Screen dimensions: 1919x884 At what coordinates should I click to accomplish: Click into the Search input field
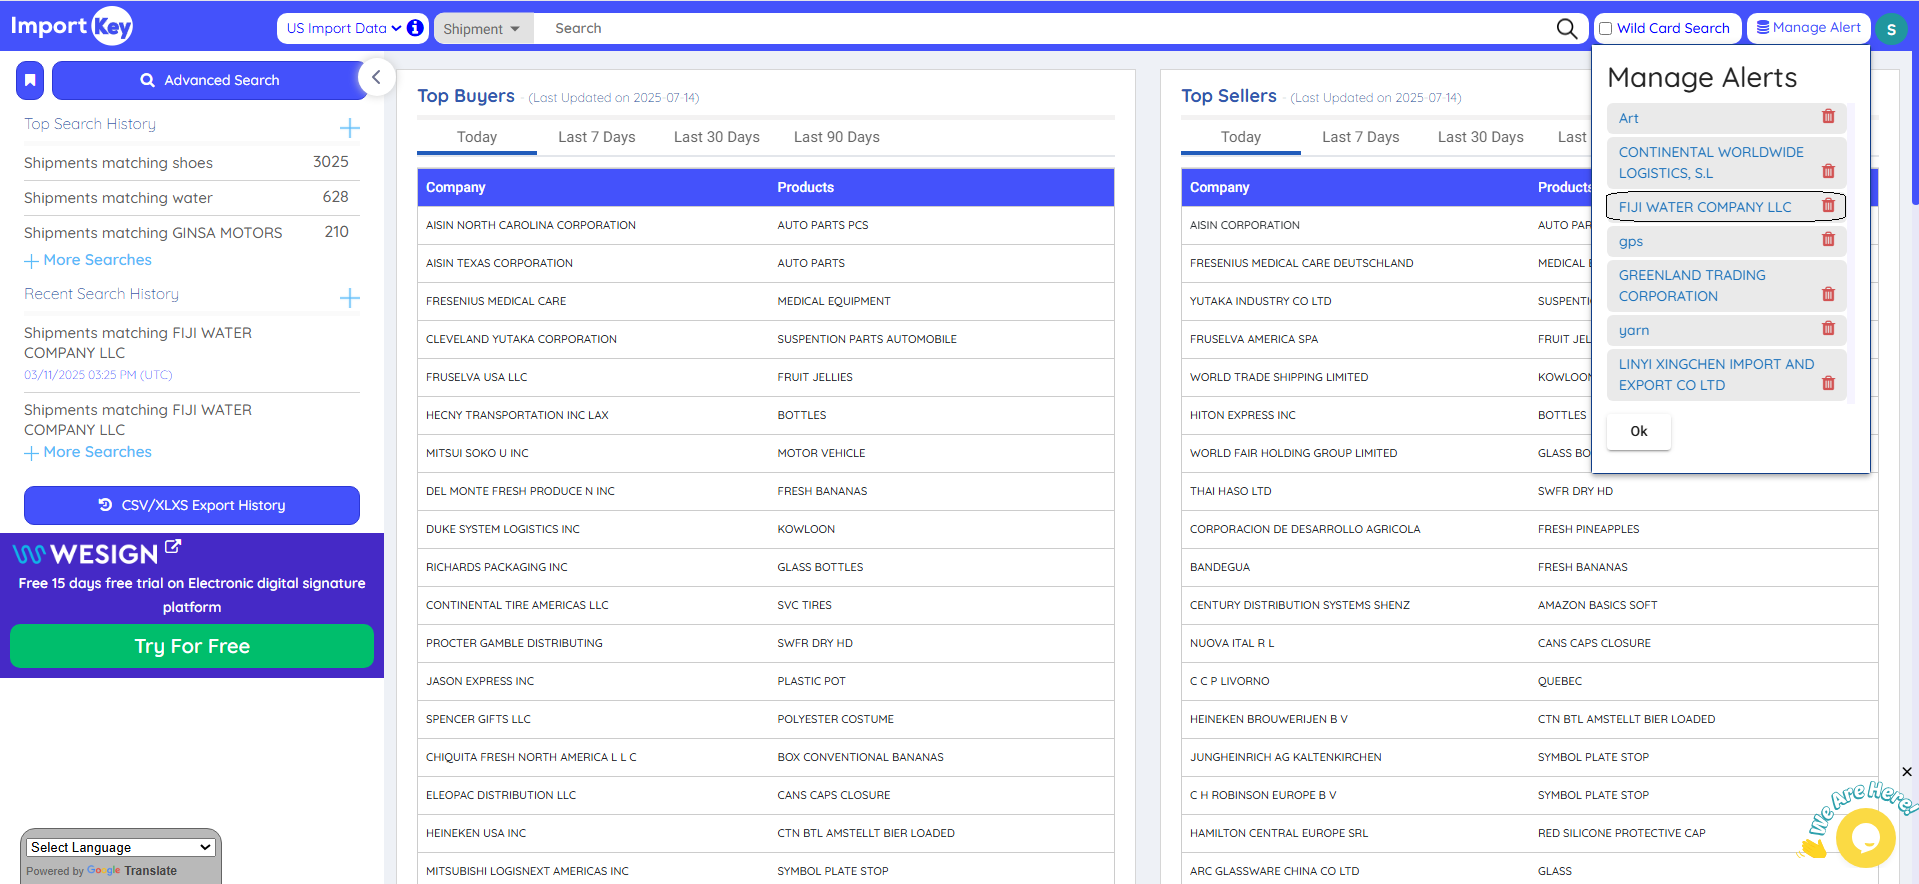1040,29
